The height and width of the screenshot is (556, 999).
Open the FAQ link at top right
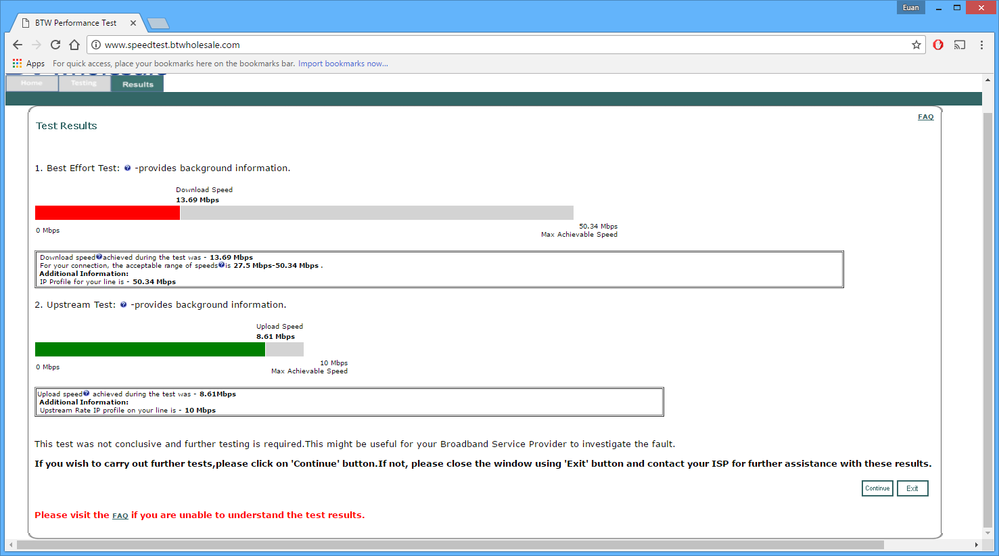point(926,117)
